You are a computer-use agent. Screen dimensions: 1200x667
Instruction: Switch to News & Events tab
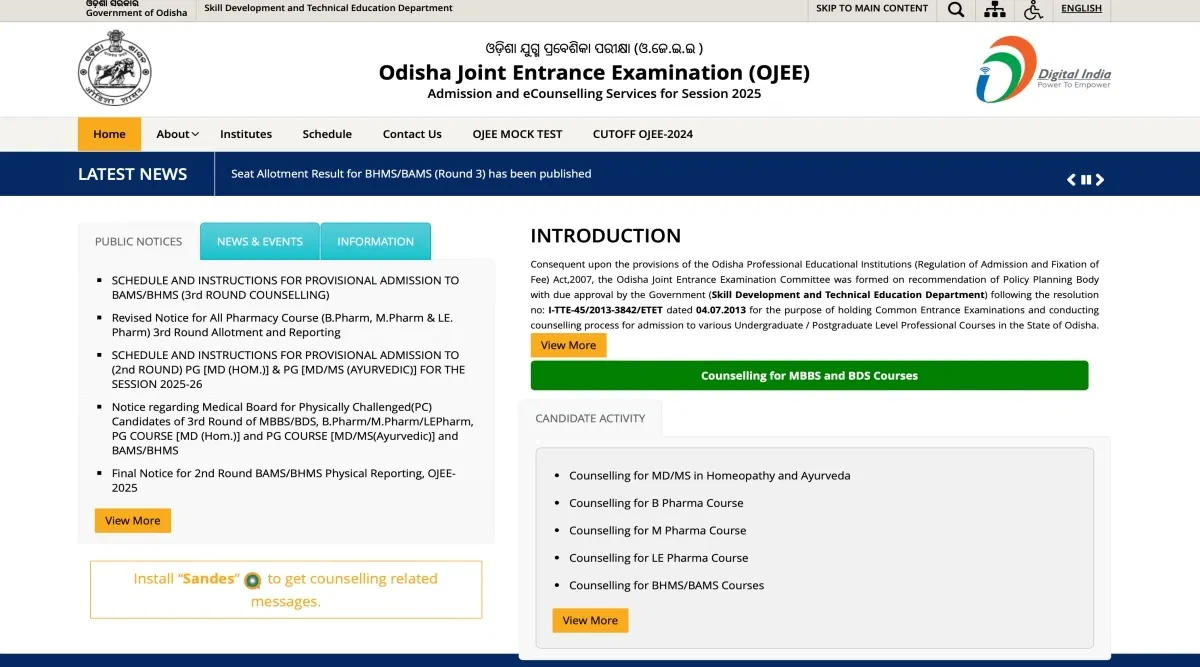click(x=259, y=241)
